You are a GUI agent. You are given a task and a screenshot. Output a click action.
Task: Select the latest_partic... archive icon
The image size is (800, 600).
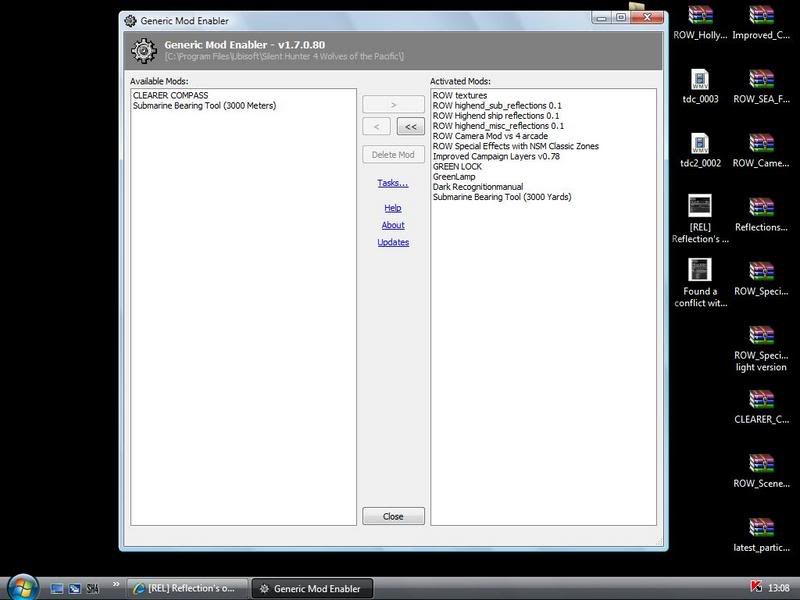[761, 535]
